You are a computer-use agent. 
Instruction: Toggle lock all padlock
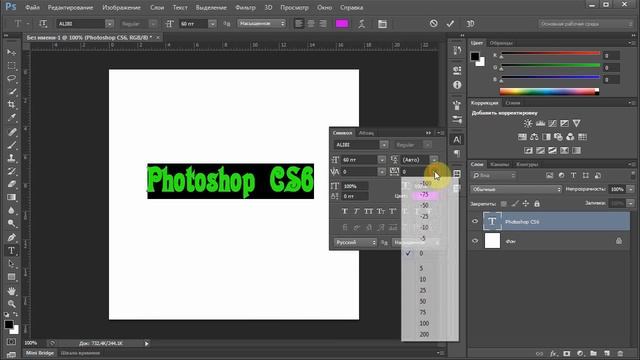(537, 203)
